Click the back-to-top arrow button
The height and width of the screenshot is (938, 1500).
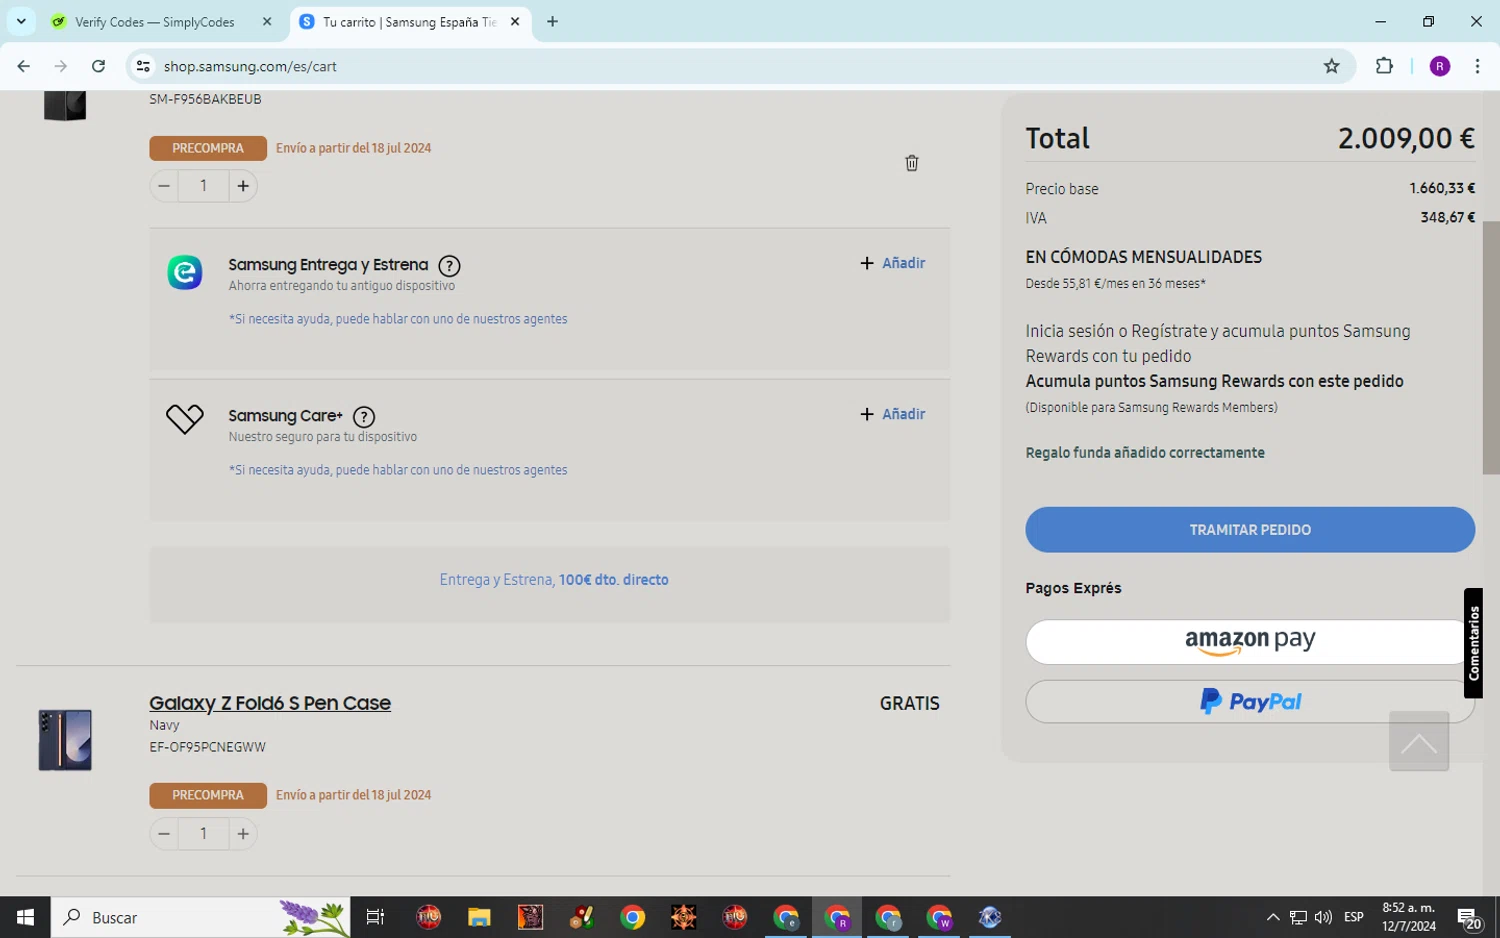(x=1418, y=741)
